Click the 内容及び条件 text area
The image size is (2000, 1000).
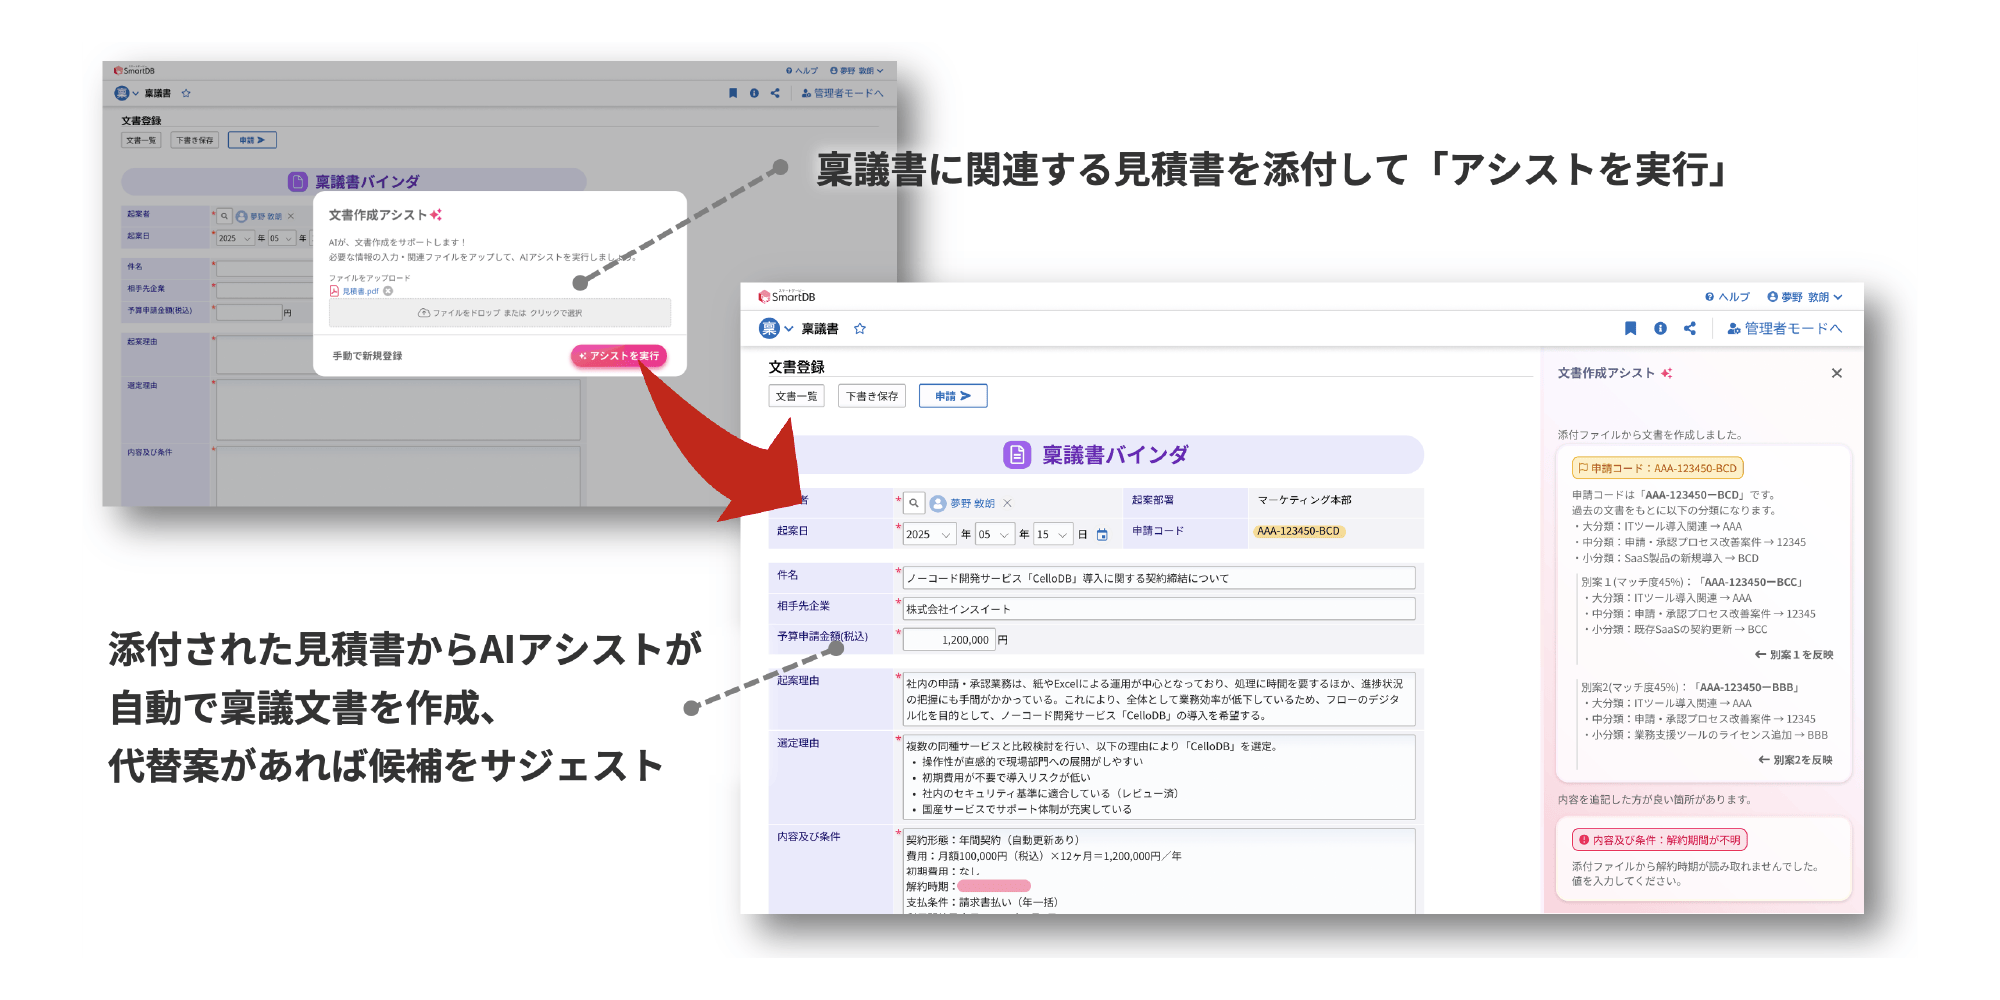[x=1159, y=870]
